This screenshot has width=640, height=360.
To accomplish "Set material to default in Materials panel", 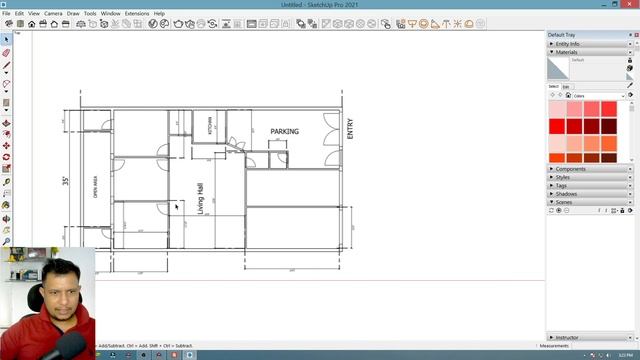I will click(x=630, y=77).
